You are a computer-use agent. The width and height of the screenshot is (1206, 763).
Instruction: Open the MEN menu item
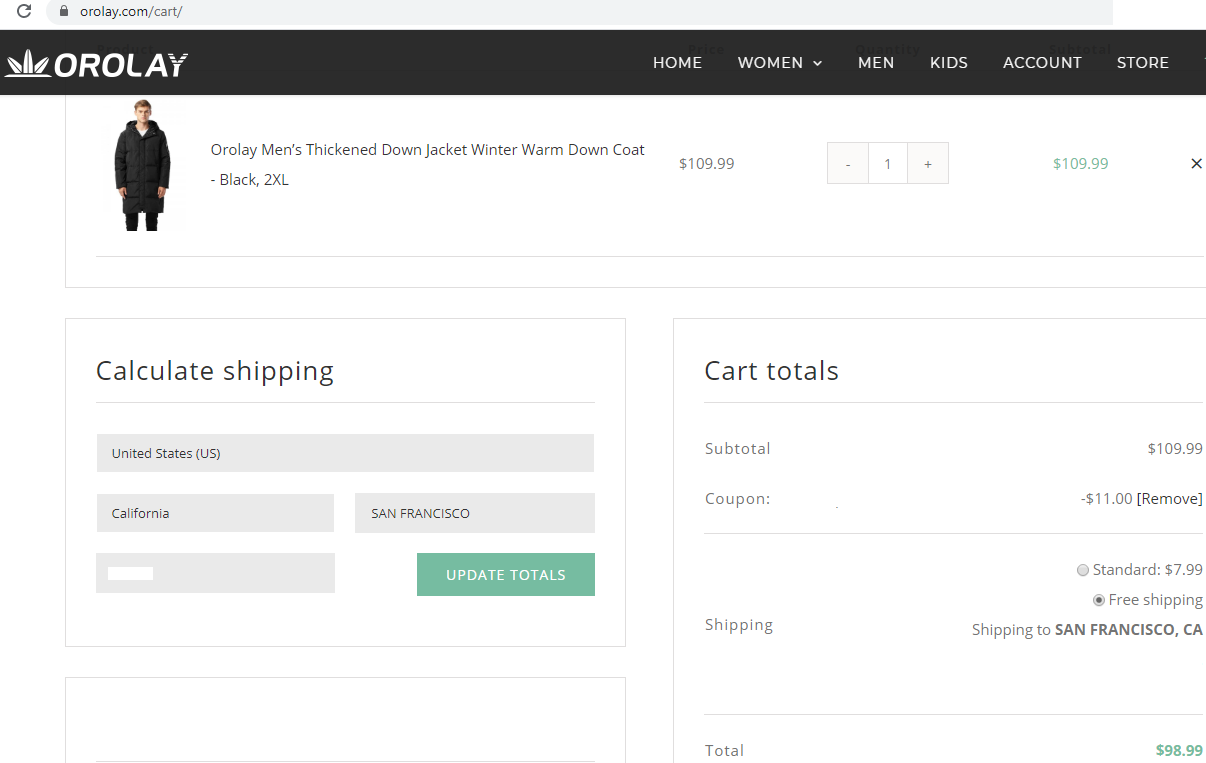[876, 63]
